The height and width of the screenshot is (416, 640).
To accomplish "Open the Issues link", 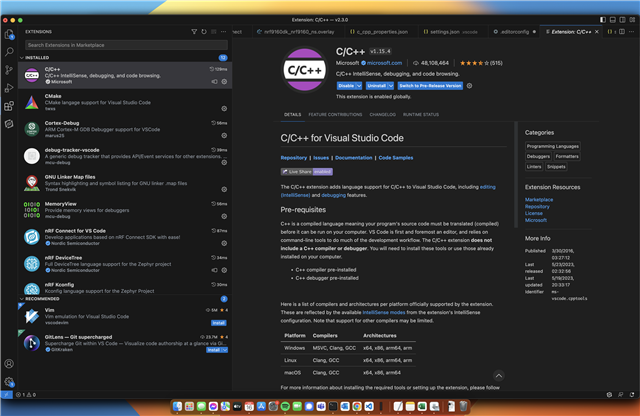I will 321,158.
